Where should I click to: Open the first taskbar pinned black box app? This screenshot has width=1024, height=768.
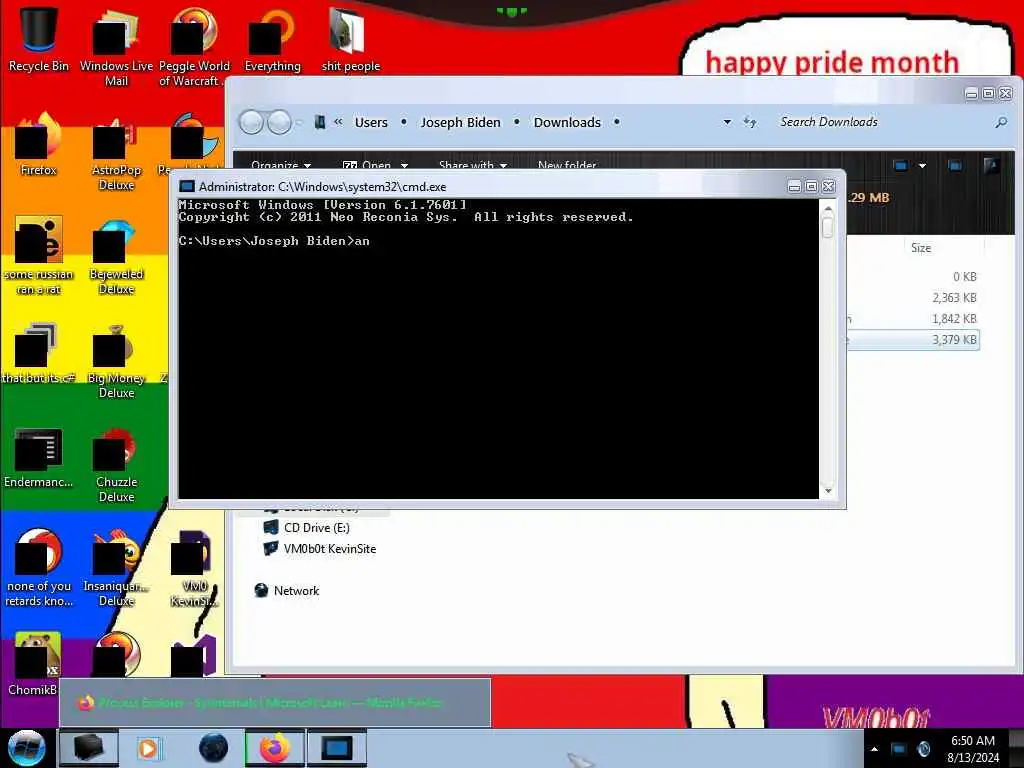89,748
